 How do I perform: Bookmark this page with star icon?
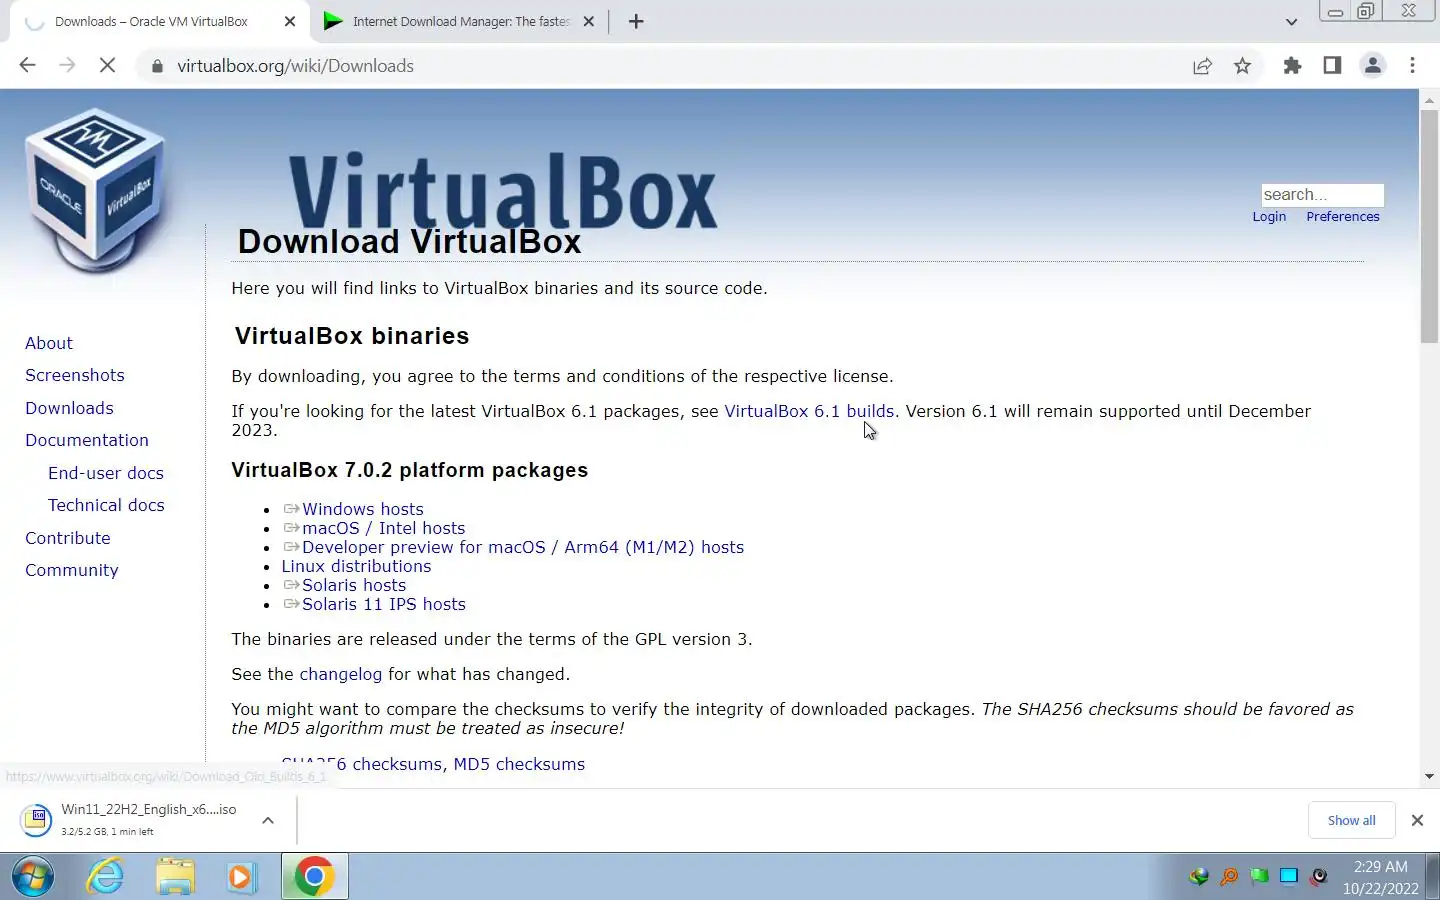[1242, 66]
